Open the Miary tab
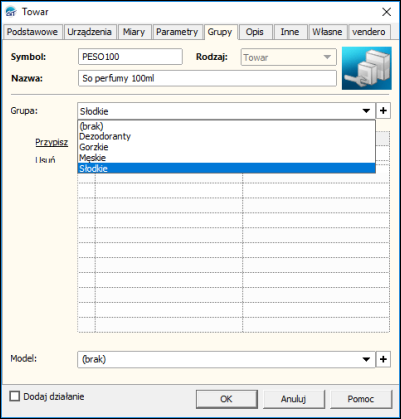This screenshot has height=419, width=401. point(134,32)
